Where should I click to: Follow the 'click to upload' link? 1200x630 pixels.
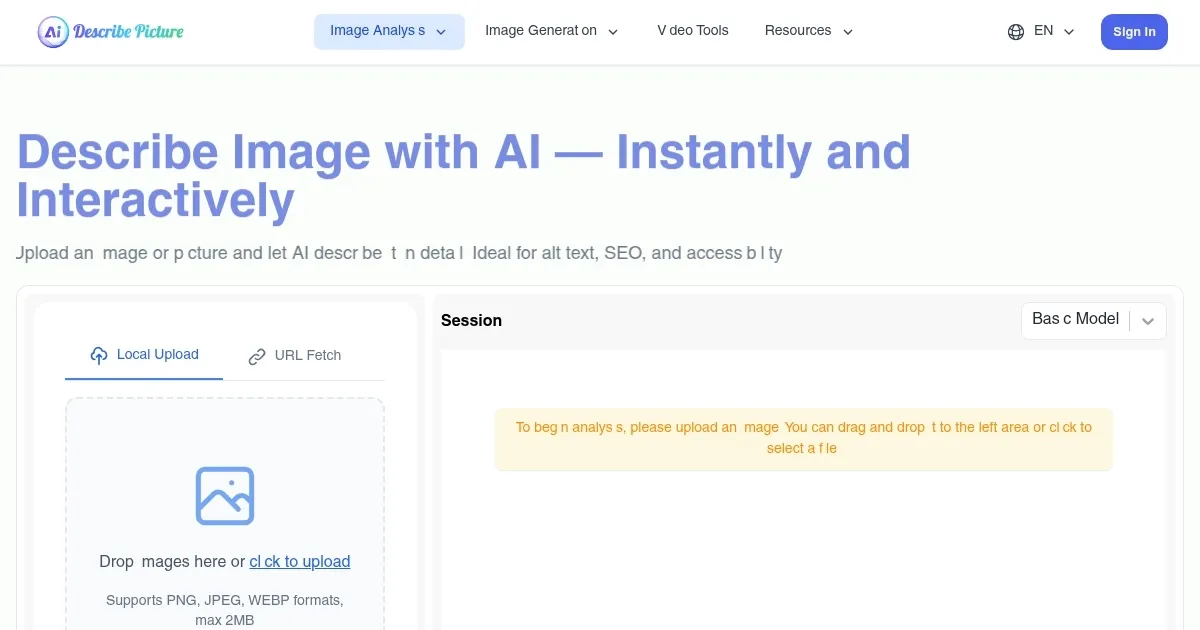pos(300,562)
